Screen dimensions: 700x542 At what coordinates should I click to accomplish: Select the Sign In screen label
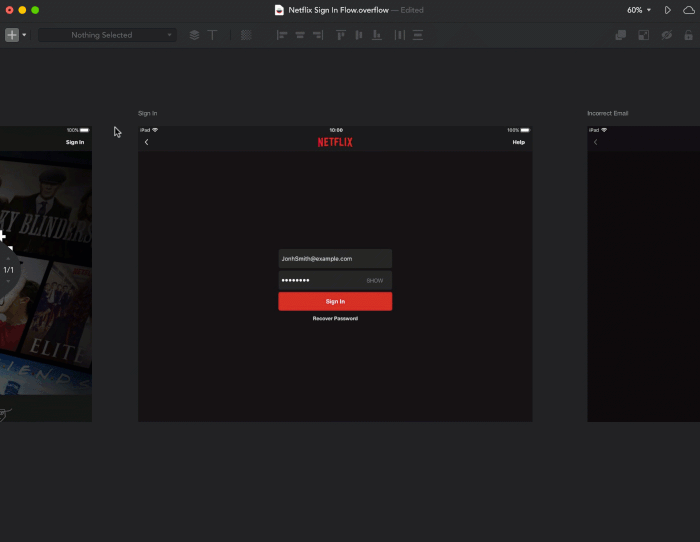147,113
